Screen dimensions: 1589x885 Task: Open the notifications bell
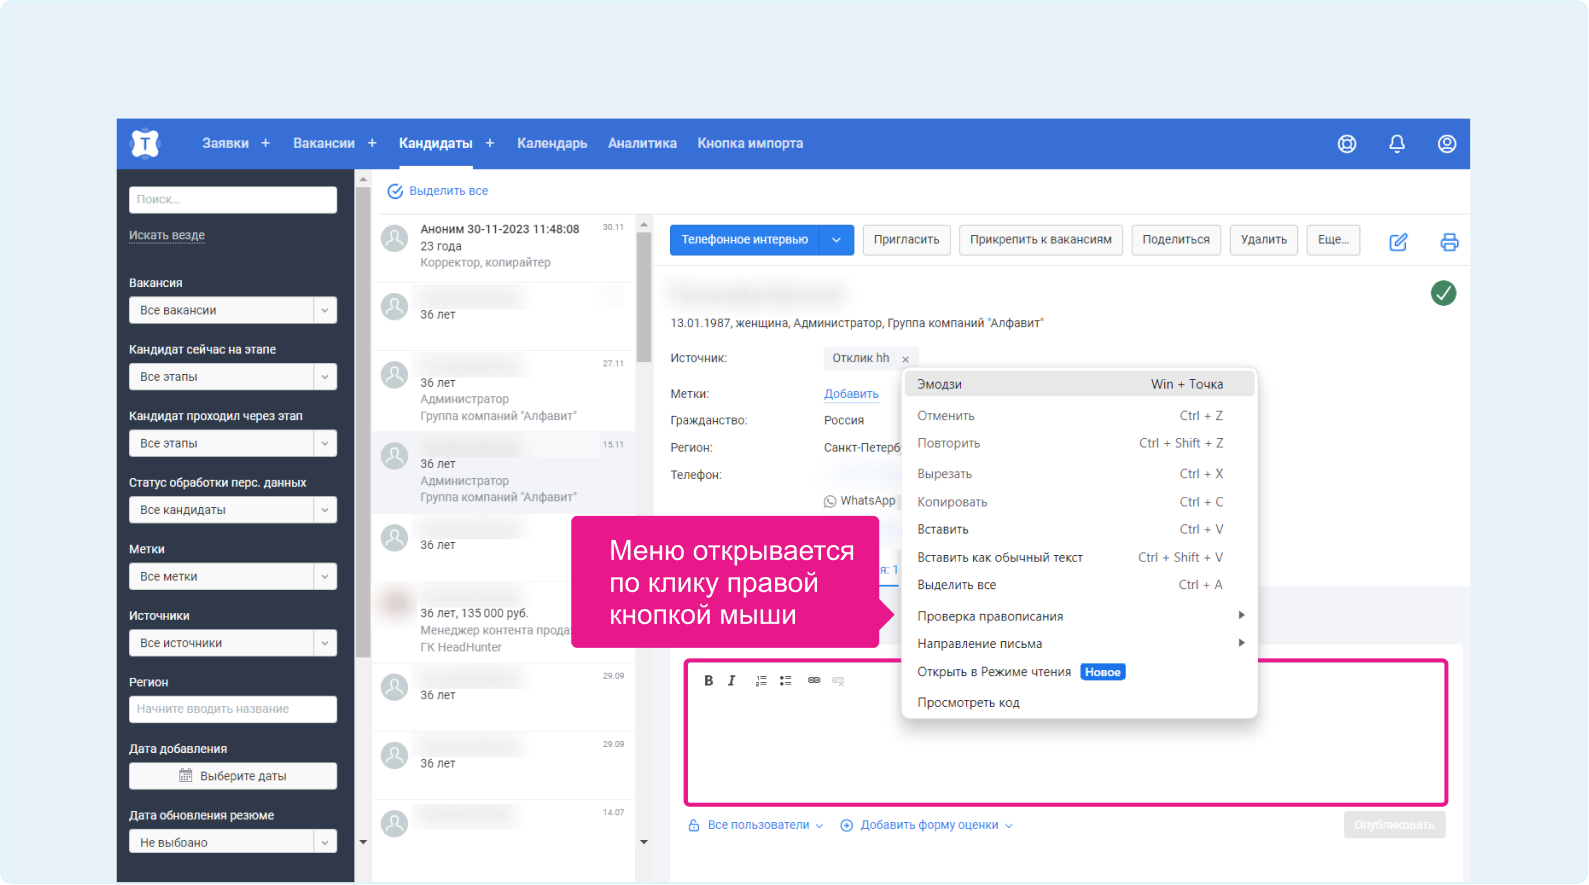coord(1397,144)
